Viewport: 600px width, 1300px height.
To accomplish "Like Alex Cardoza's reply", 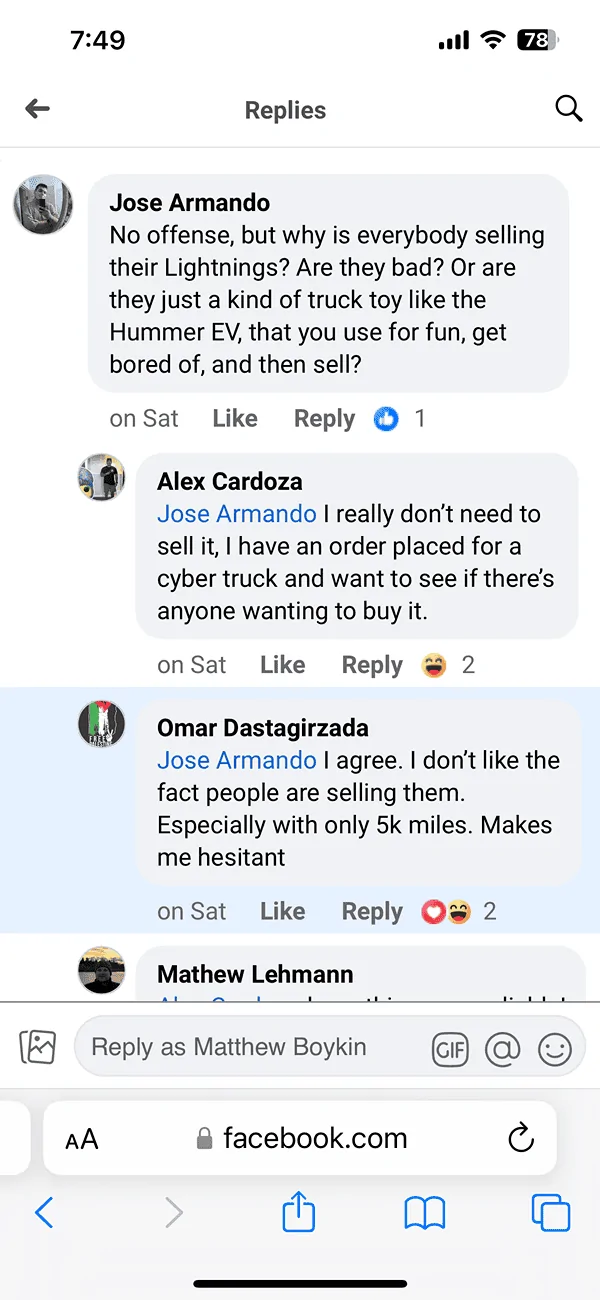I will 282,665.
